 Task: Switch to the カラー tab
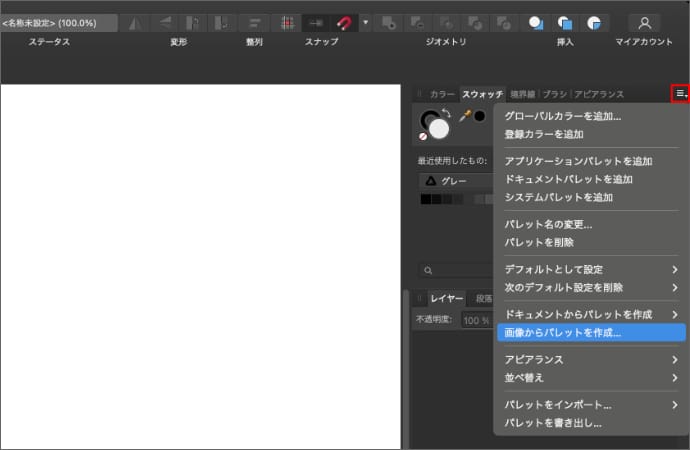(442, 94)
